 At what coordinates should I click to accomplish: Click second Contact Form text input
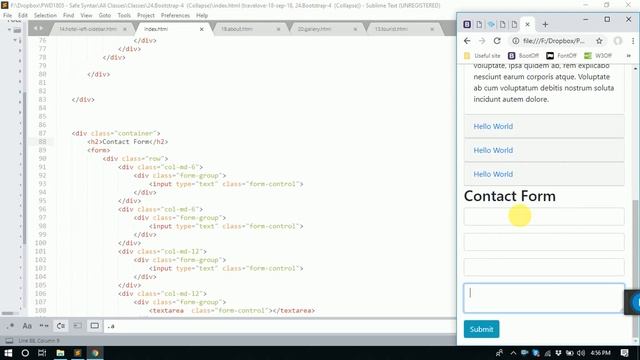[544, 242]
